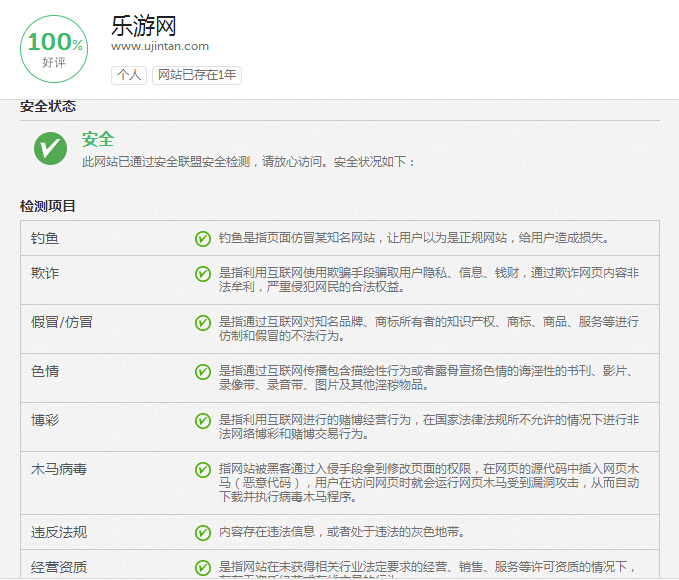This screenshot has height=580, width=679.
Task: Click the 博彩 row label
Action: coord(45,420)
